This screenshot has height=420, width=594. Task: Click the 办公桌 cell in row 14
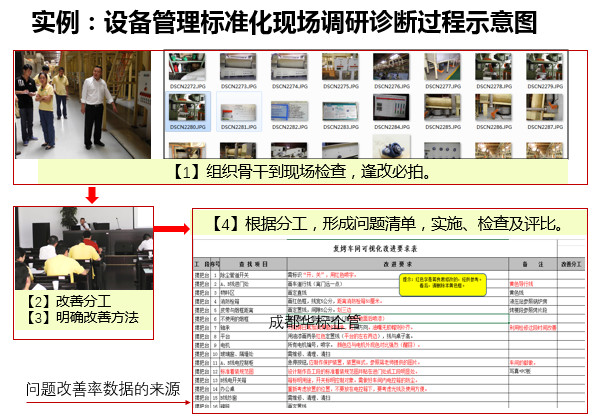click(253, 389)
